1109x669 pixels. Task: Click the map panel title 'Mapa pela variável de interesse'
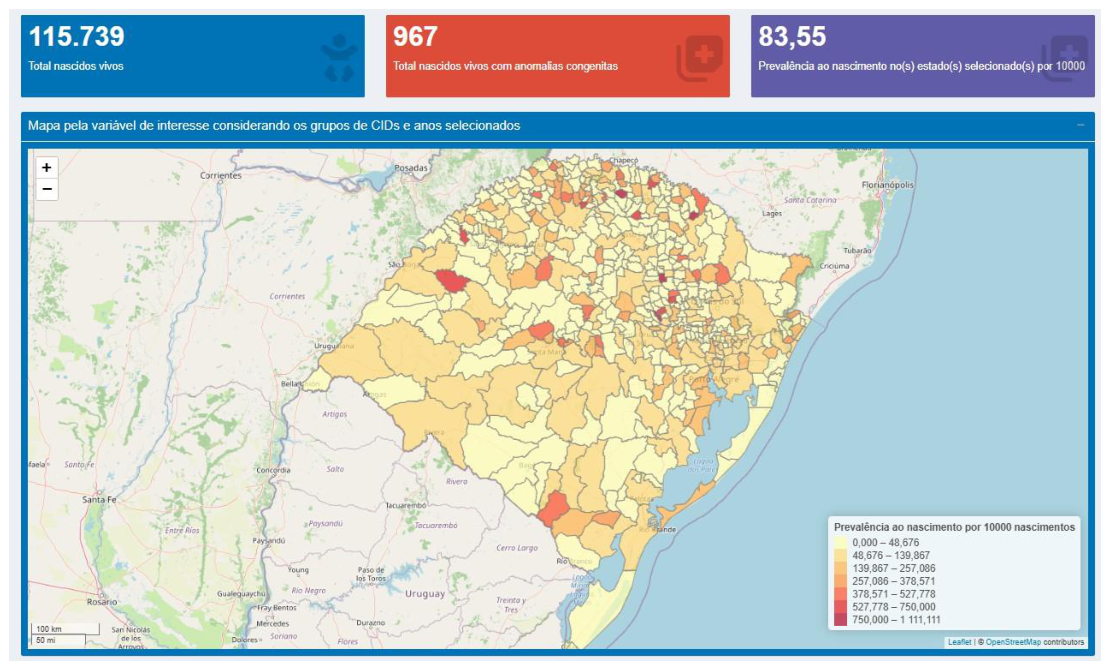[274, 126]
